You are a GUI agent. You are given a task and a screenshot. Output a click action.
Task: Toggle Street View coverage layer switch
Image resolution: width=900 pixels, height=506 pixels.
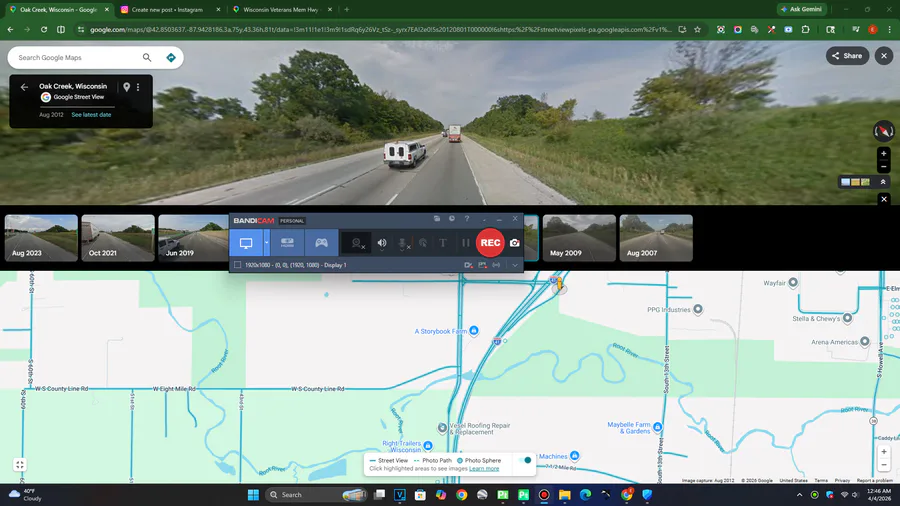[524, 460]
